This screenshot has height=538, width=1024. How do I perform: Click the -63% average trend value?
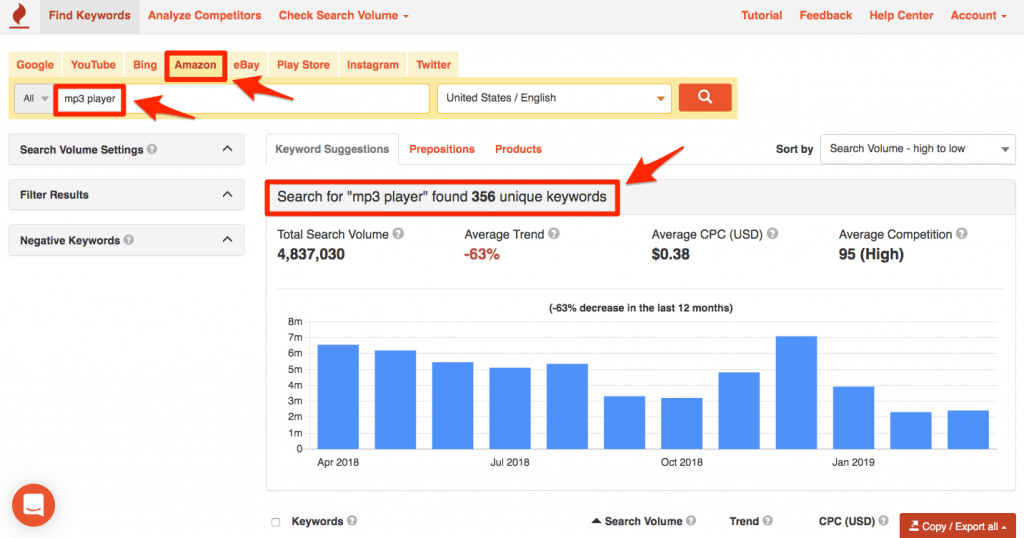coord(482,254)
